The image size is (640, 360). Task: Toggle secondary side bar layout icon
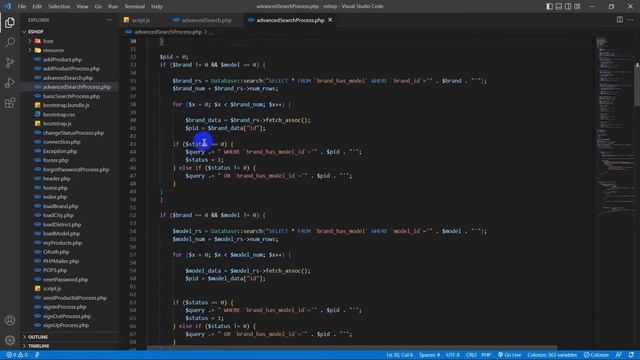pyautogui.click(x=568, y=6)
